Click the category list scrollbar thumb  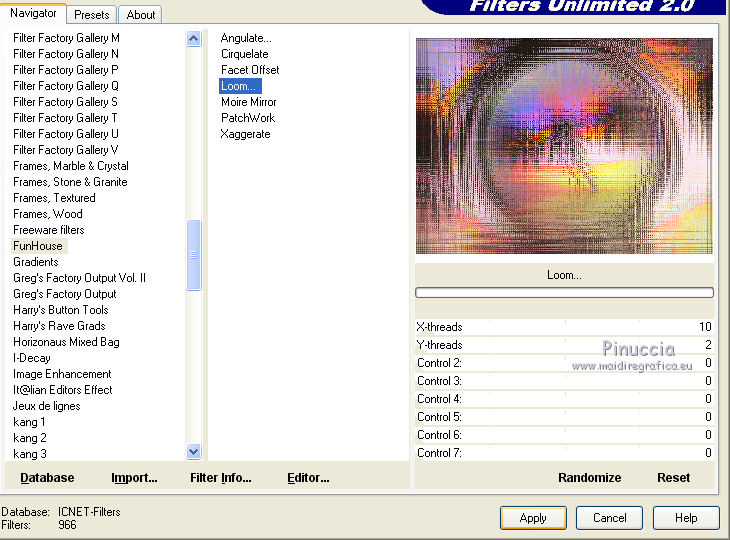point(194,255)
